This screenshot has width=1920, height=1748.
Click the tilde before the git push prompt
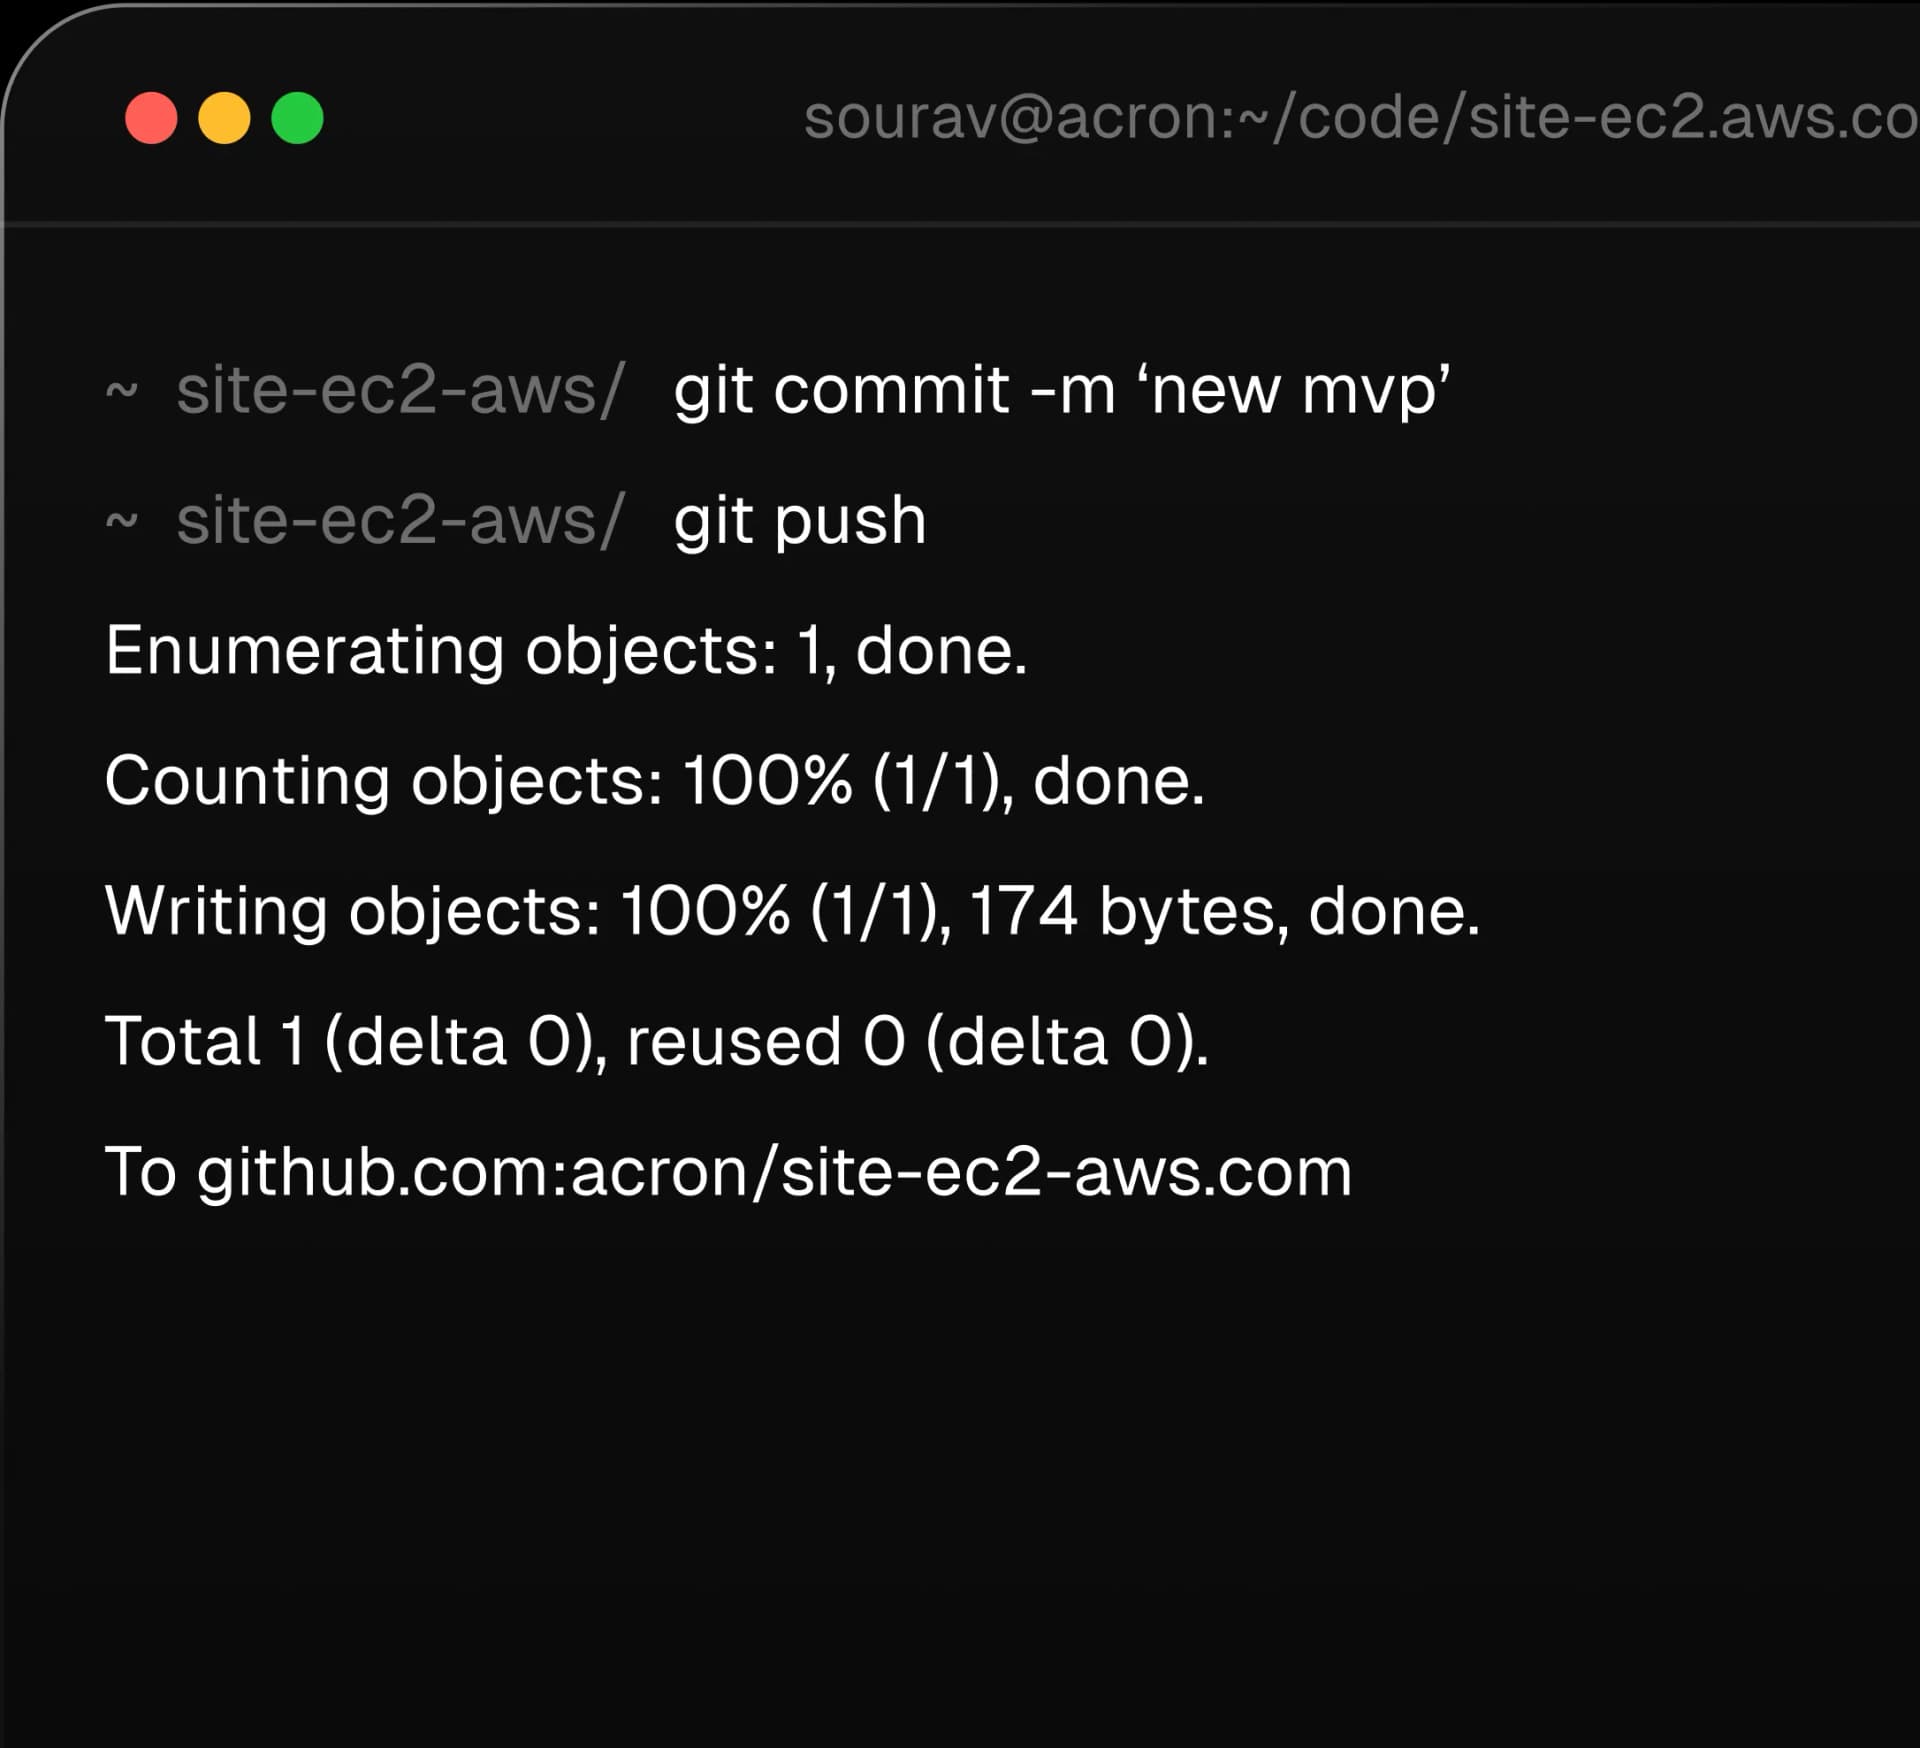(121, 519)
